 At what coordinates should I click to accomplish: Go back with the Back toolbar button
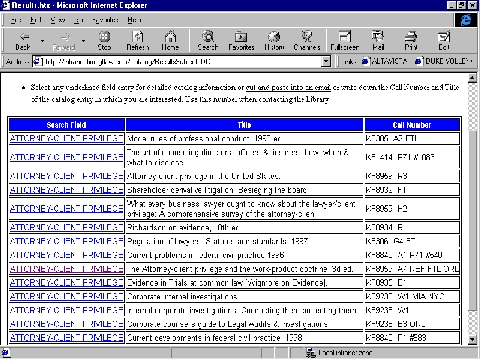[23, 41]
